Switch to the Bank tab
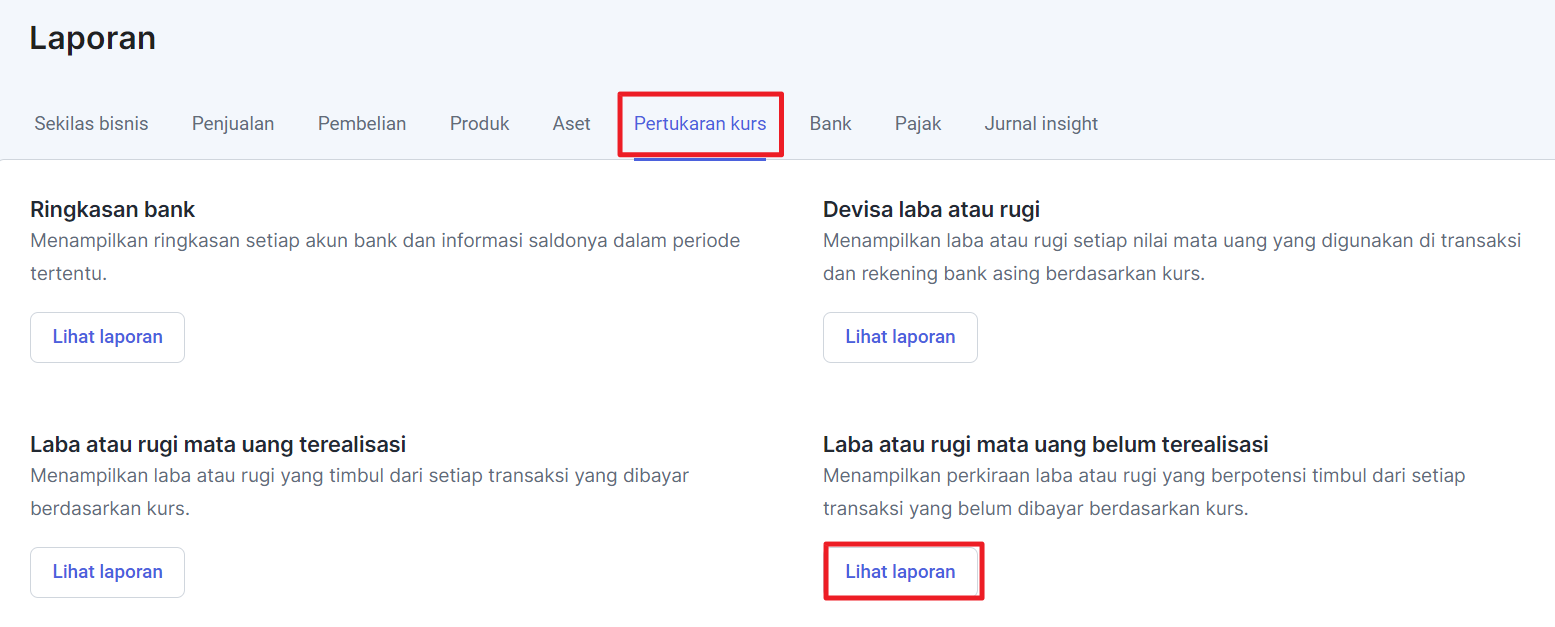The image size is (1555, 627). click(830, 124)
